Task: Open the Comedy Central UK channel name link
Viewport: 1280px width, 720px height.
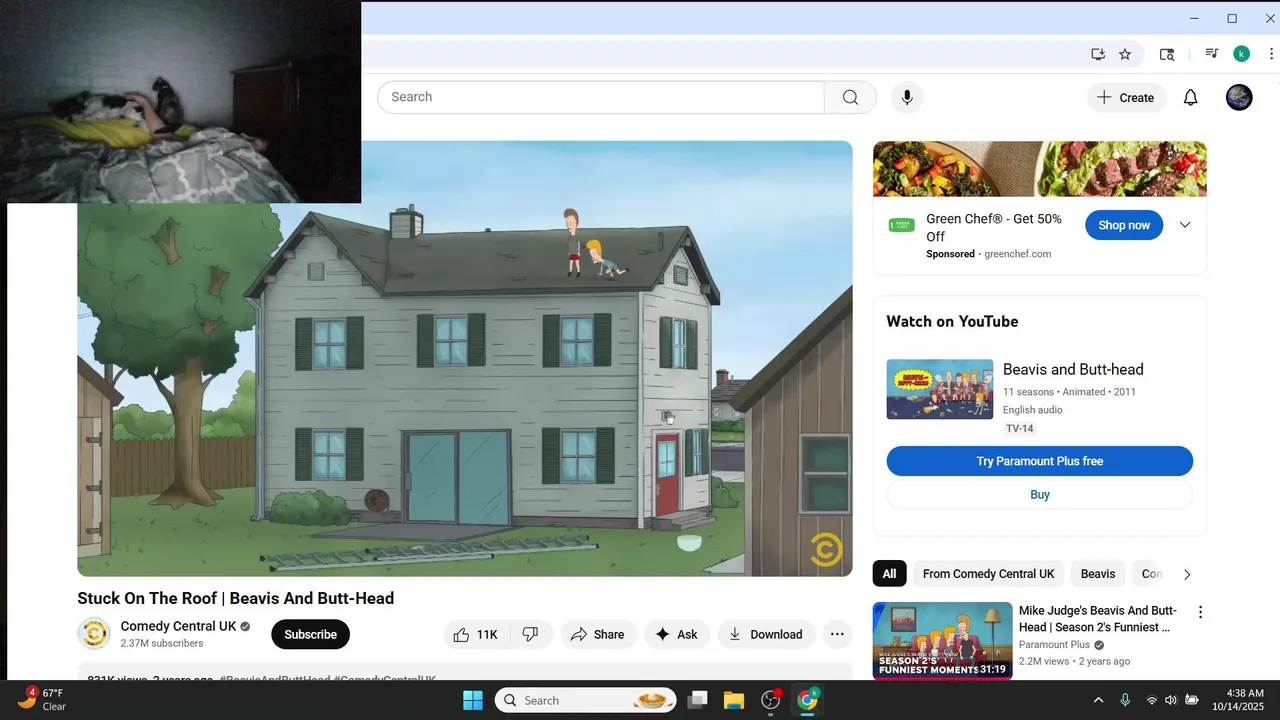Action: click(178, 626)
